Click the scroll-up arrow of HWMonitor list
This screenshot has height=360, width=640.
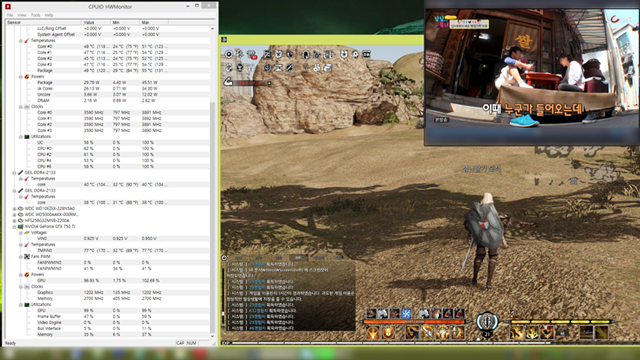[212, 29]
